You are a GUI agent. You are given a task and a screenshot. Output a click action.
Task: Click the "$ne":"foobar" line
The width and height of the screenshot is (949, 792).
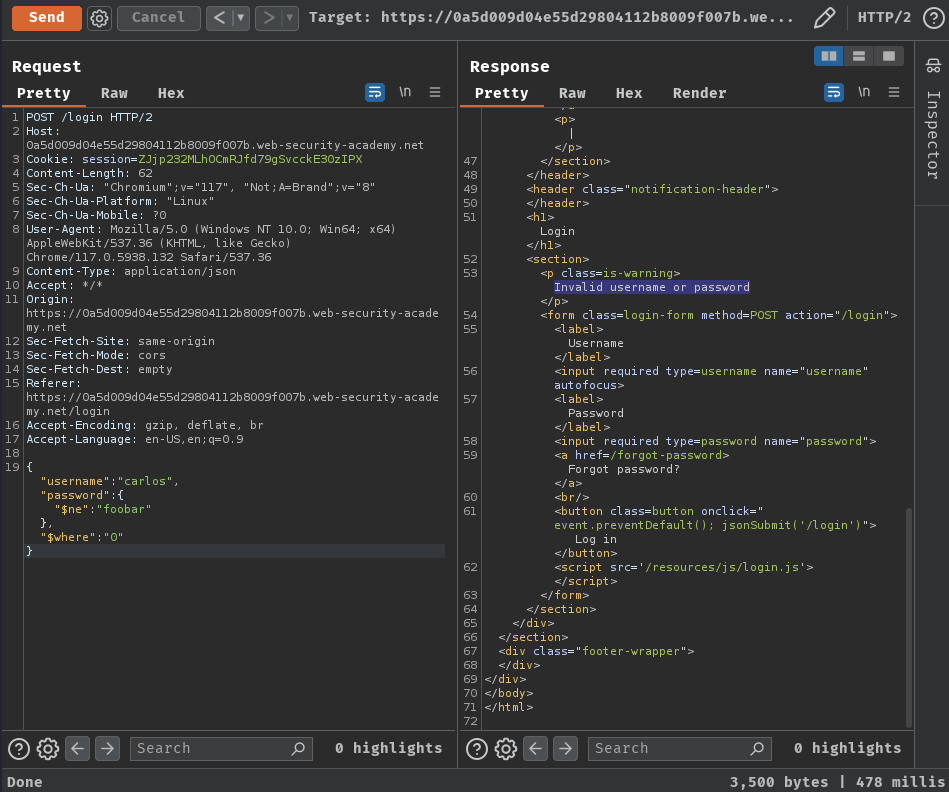pos(103,509)
